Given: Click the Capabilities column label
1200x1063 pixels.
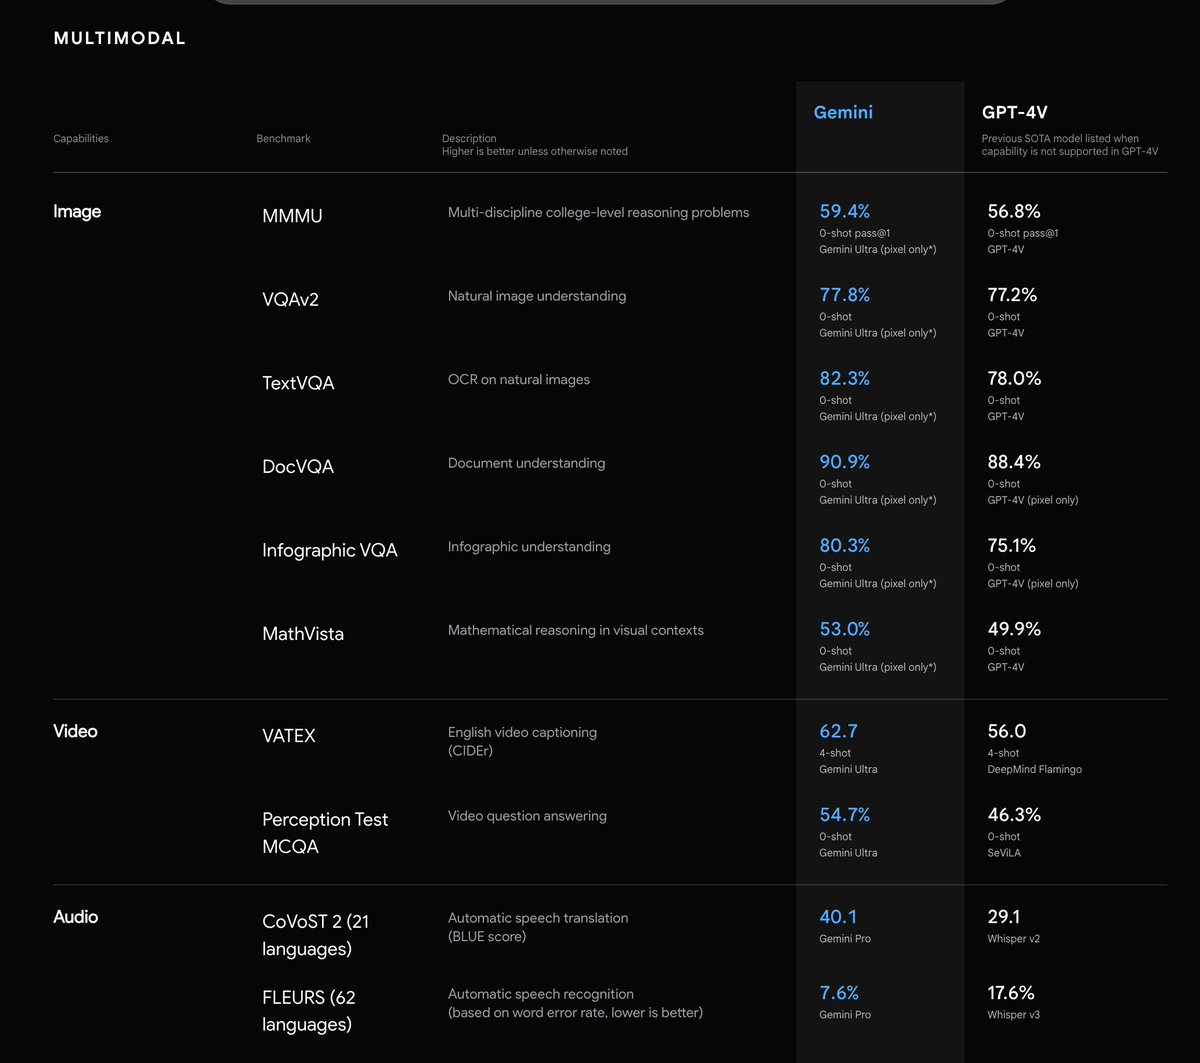Looking at the screenshot, I should point(81,138).
